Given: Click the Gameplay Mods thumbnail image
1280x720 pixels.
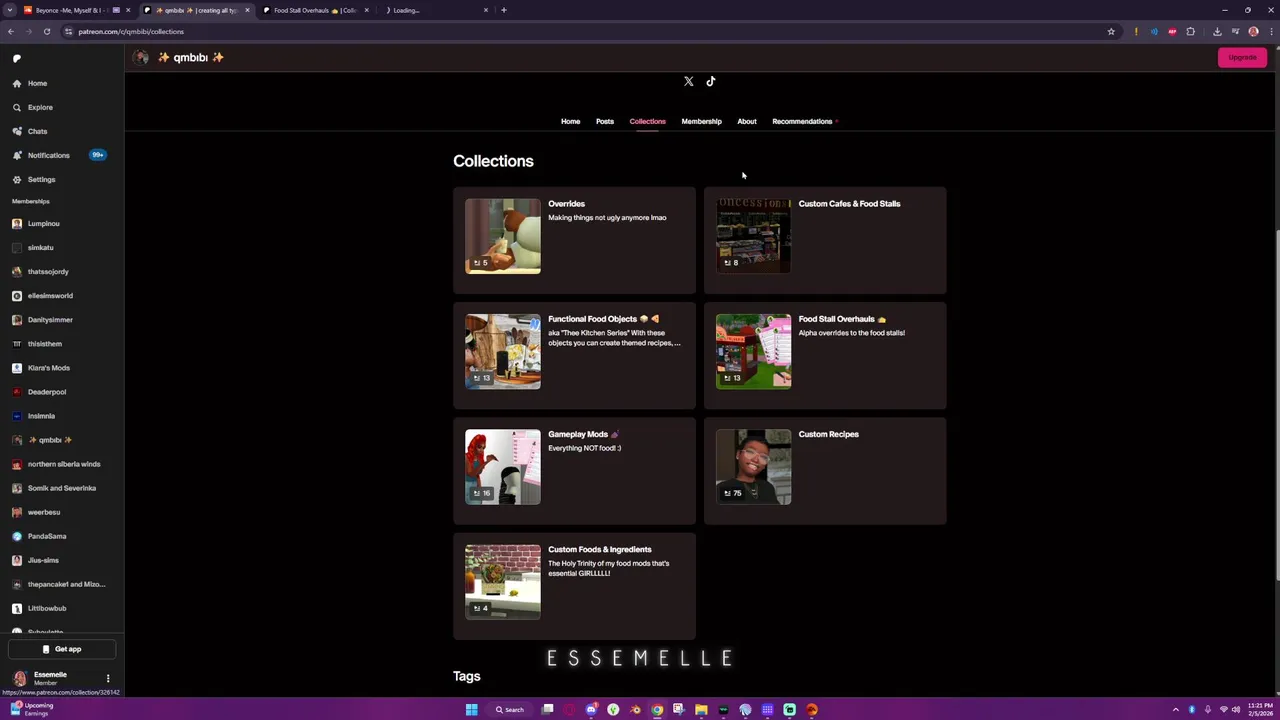Looking at the screenshot, I should tap(503, 467).
